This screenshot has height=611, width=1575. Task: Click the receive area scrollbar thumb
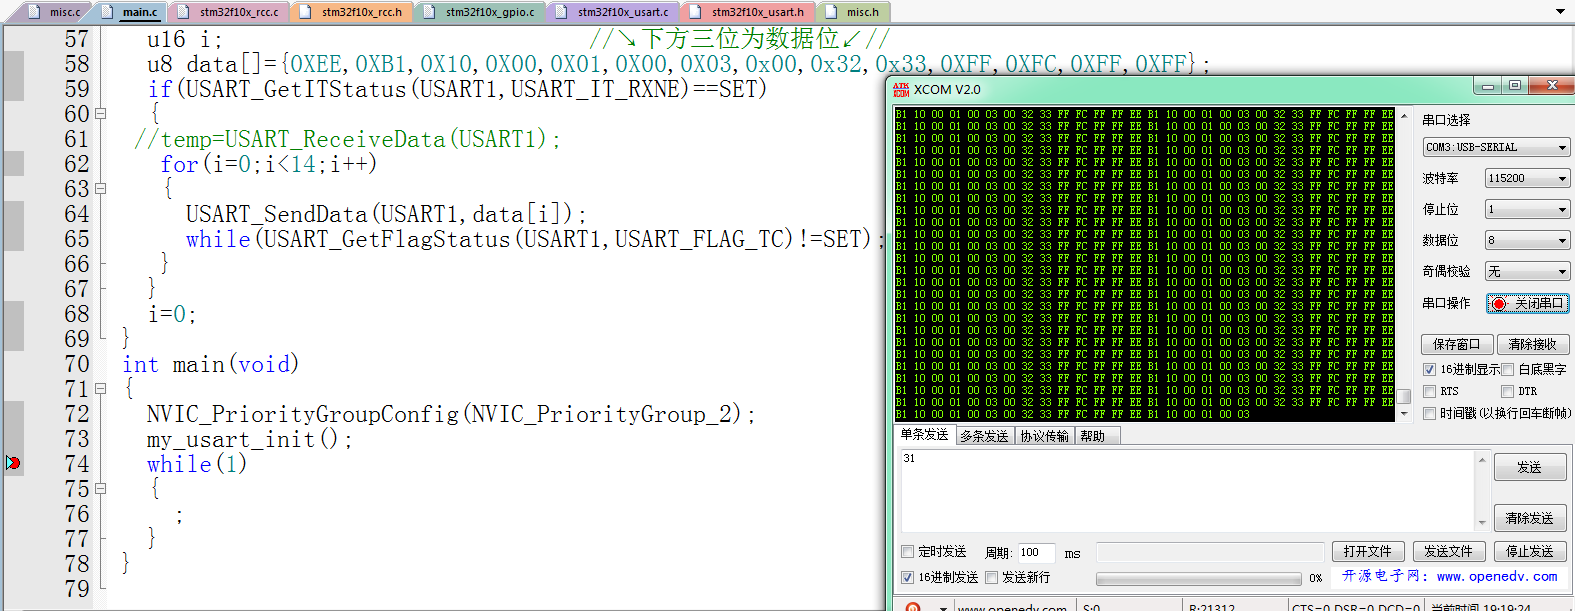pyautogui.click(x=1404, y=396)
